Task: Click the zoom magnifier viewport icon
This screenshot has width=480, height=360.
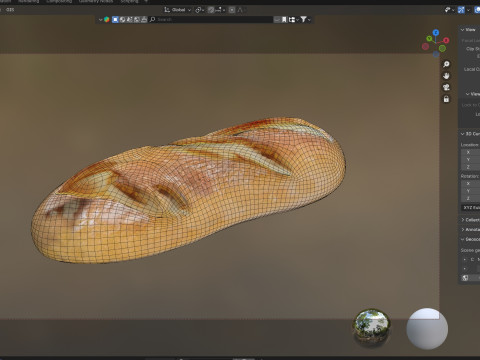Action: [446, 64]
